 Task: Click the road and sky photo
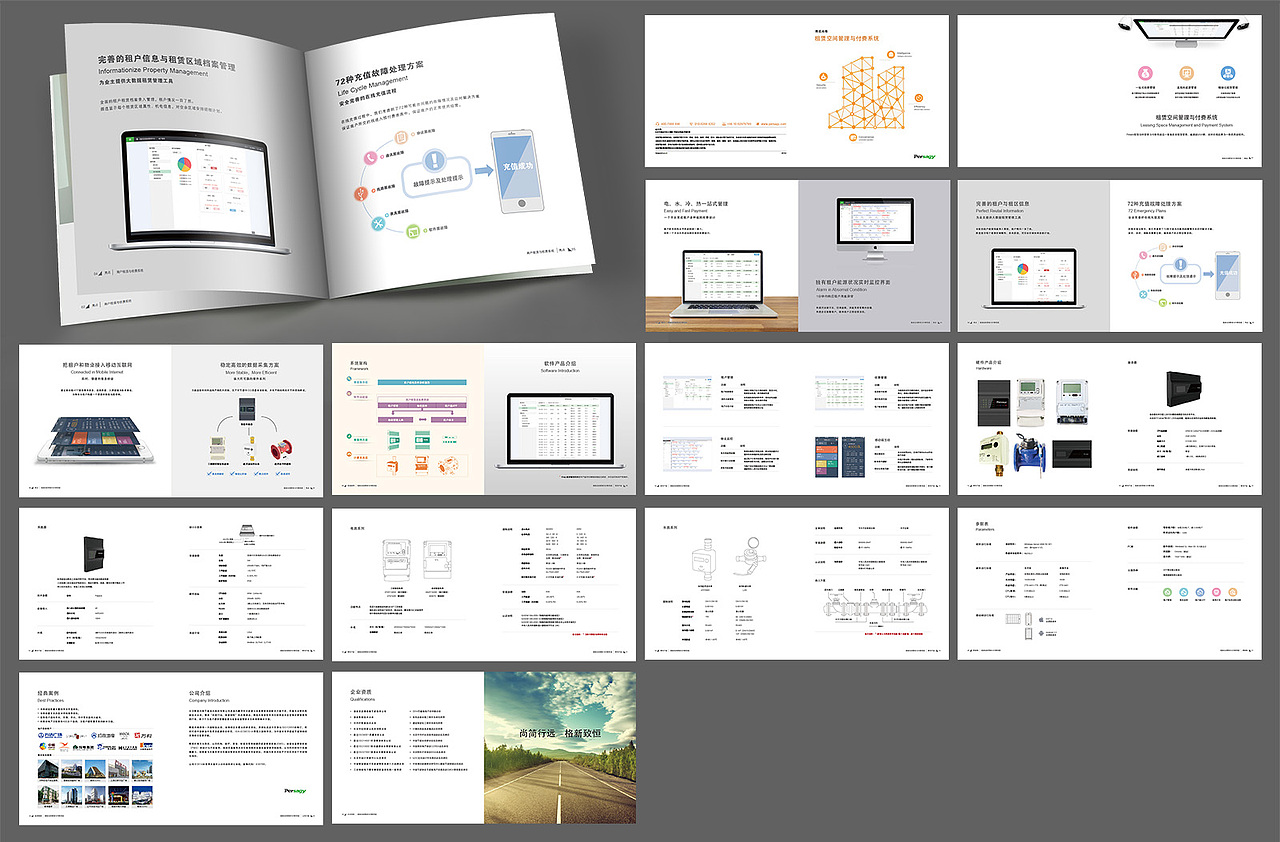pos(560,748)
